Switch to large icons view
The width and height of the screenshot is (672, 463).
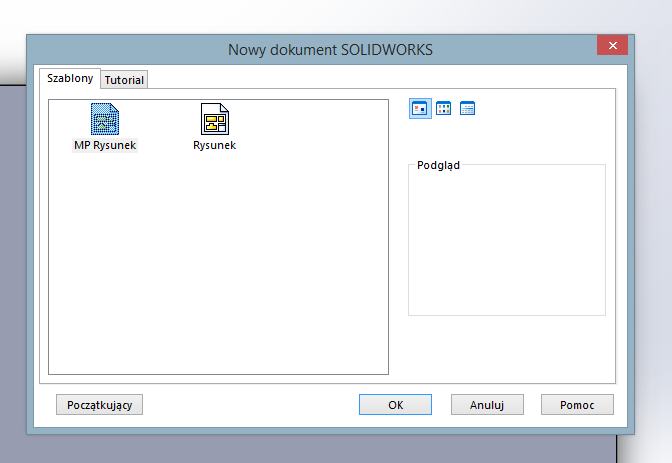point(420,108)
